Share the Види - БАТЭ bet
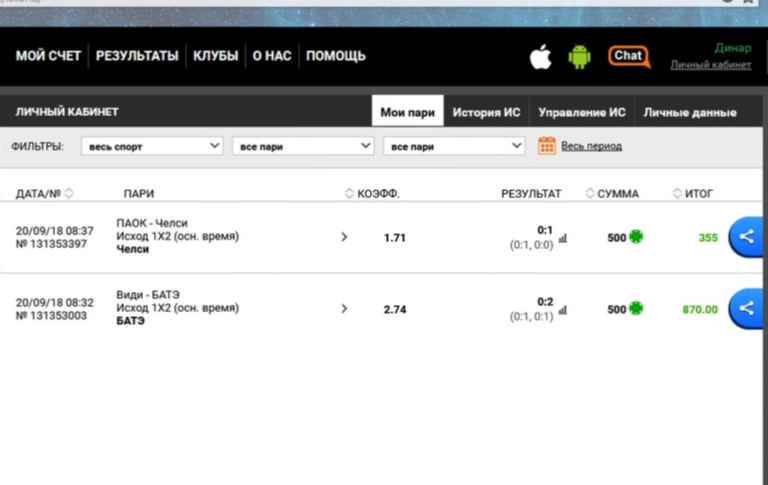Image resolution: width=768 pixels, height=485 pixels. (746, 309)
